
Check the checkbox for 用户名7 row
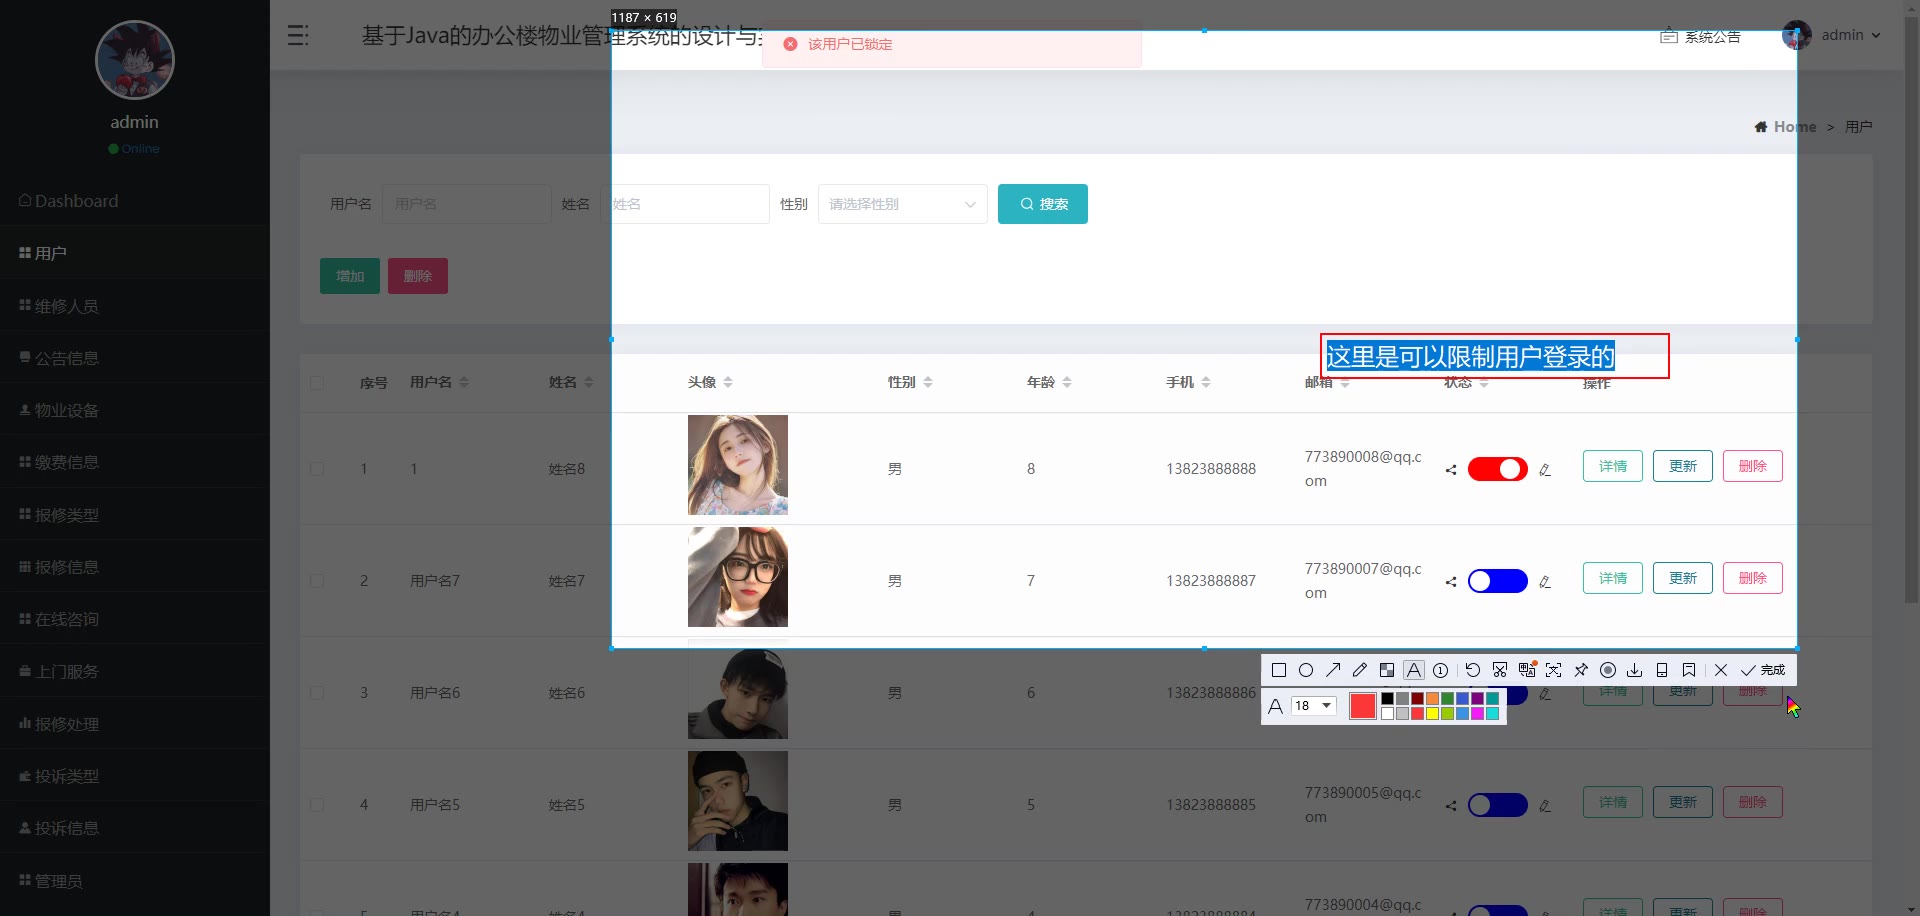[317, 581]
